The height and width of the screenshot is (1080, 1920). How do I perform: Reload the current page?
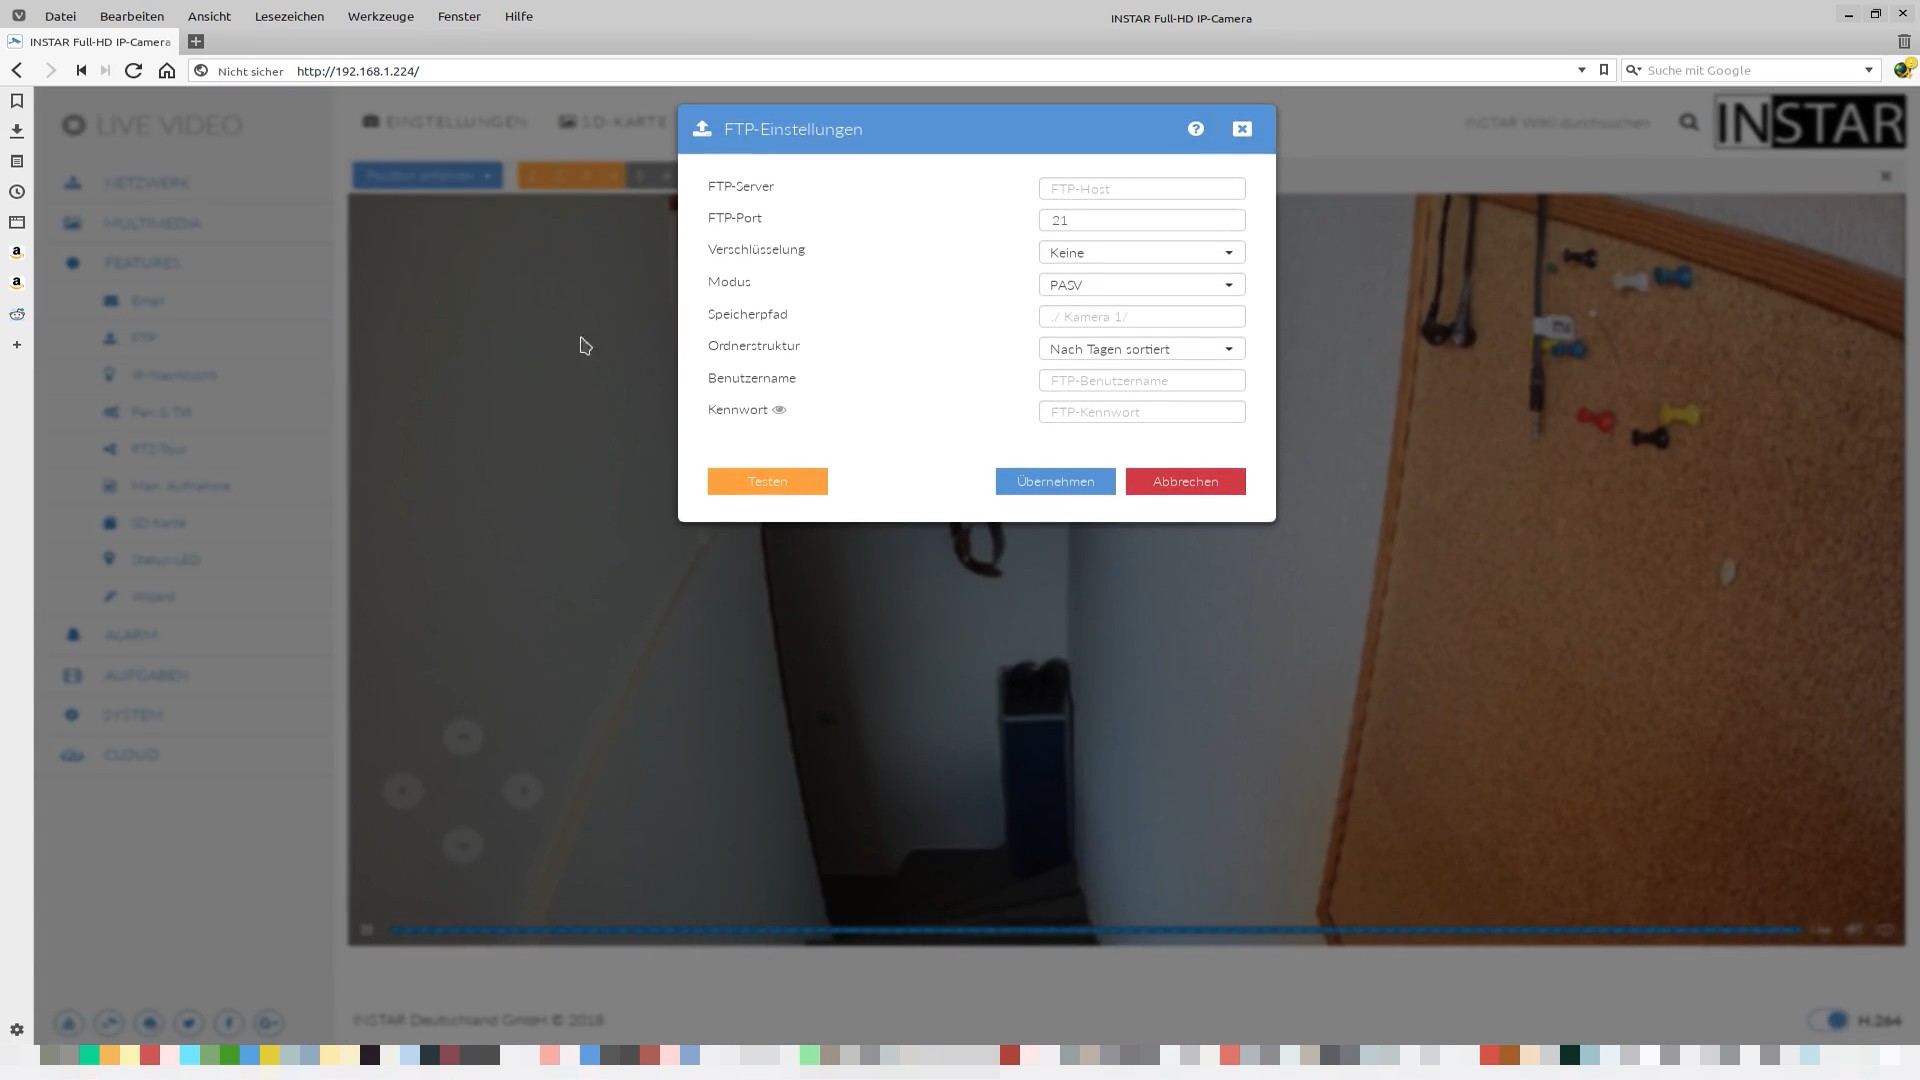point(133,70)
